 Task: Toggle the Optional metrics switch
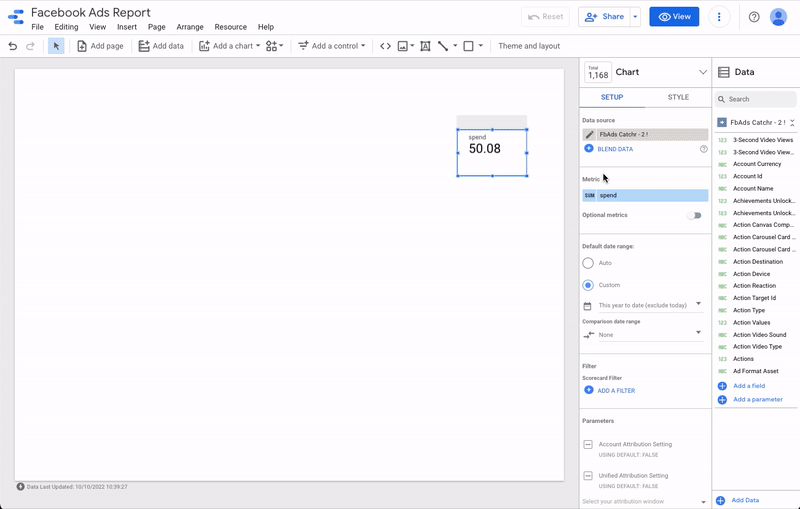[694, 215]
